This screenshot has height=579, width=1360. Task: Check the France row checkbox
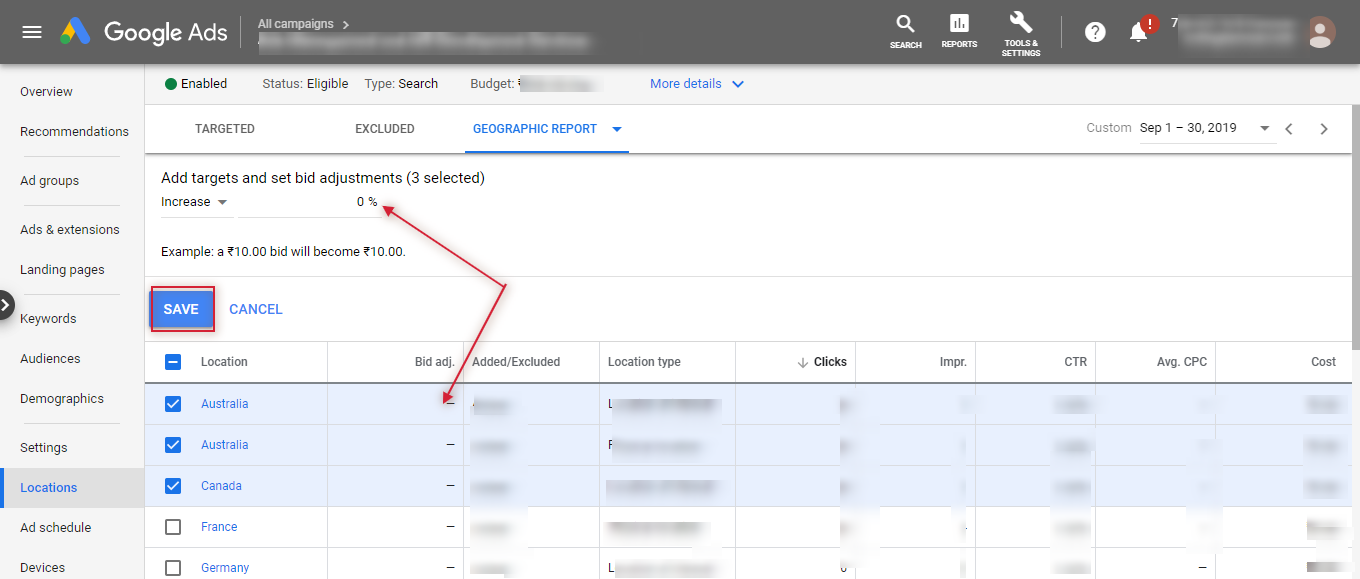coord(173,527)
